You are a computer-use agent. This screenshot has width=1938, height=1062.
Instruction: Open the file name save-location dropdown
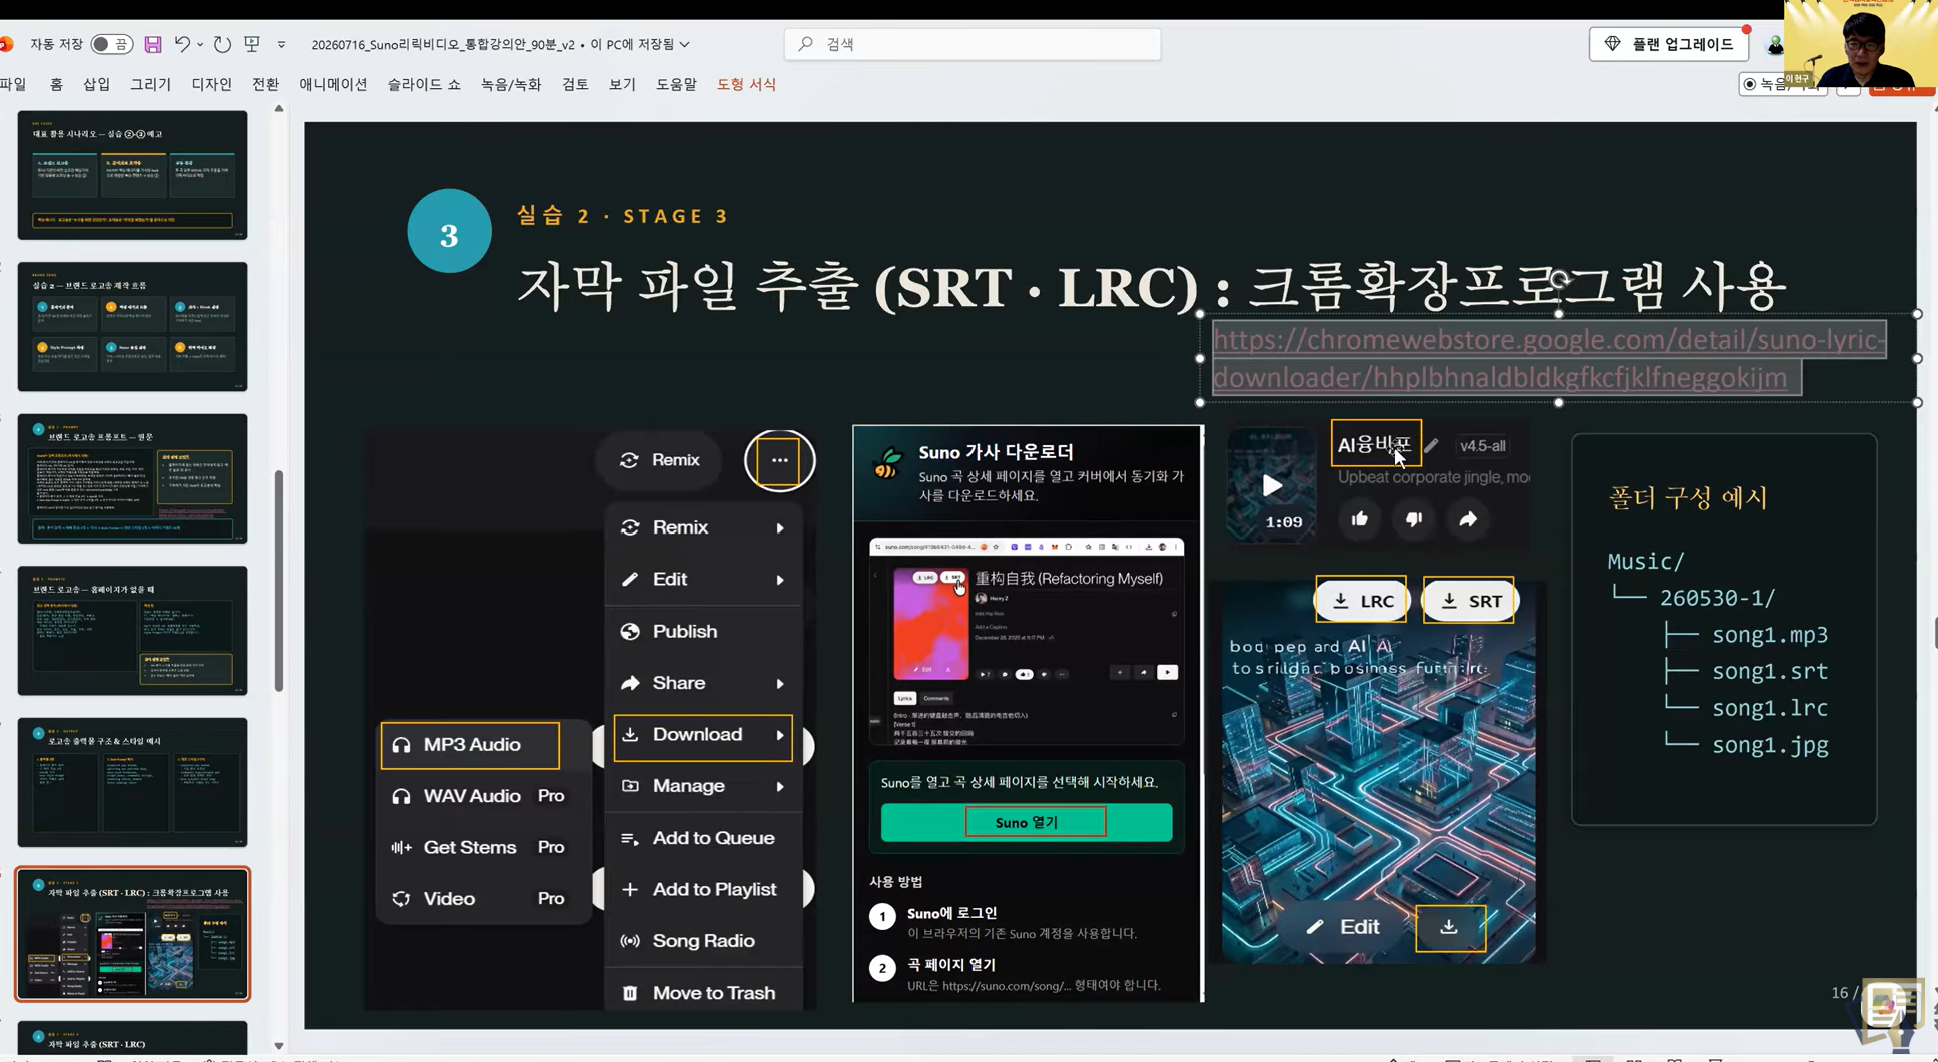pos(685,44)
